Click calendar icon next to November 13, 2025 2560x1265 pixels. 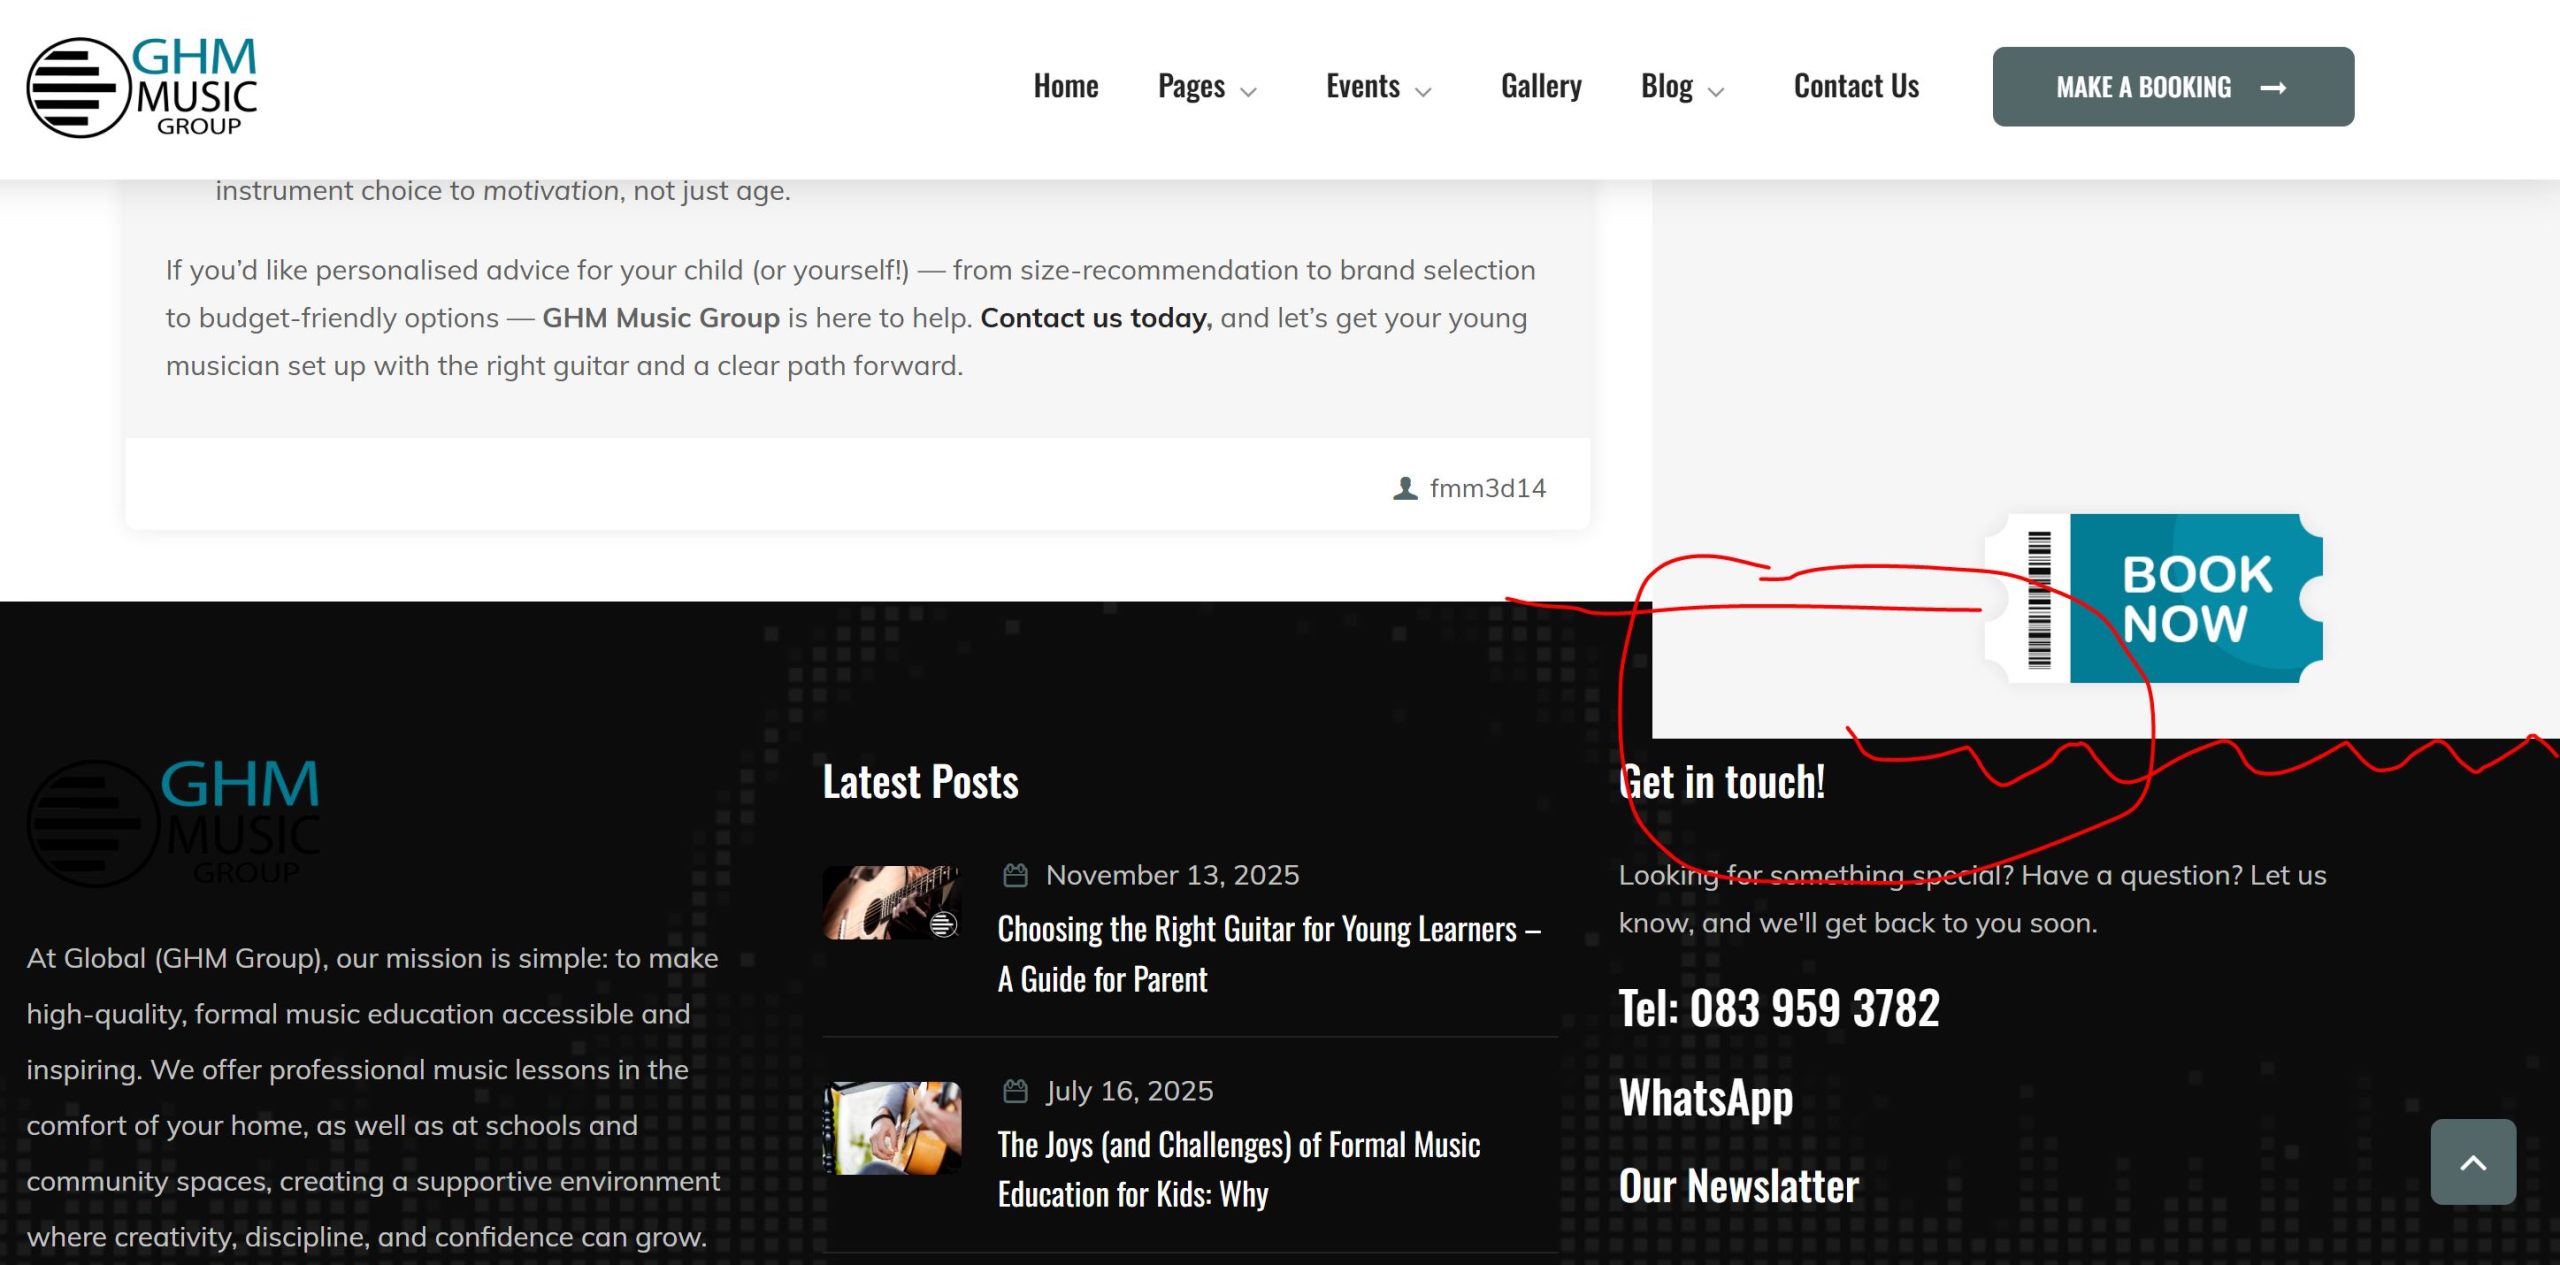pos(1015,875)
